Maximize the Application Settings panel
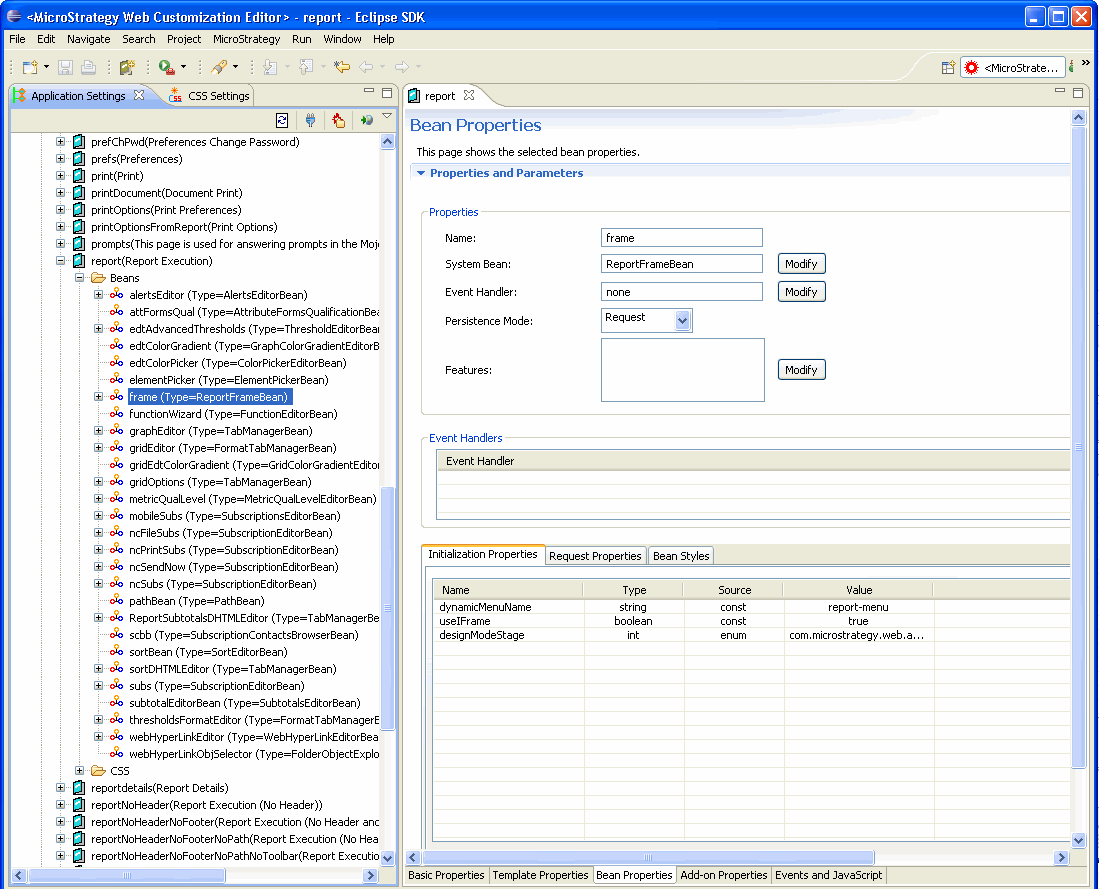 (x=387, y=93)
